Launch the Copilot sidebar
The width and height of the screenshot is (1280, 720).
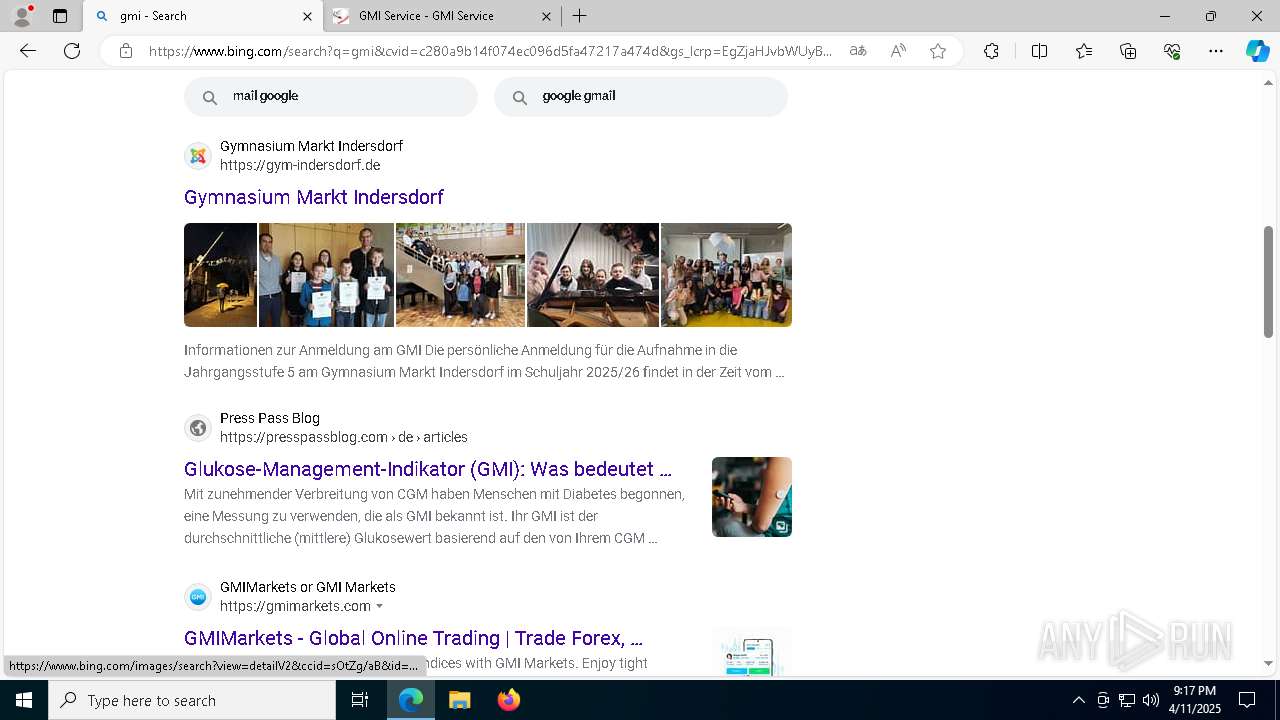tap(1257, 51)
